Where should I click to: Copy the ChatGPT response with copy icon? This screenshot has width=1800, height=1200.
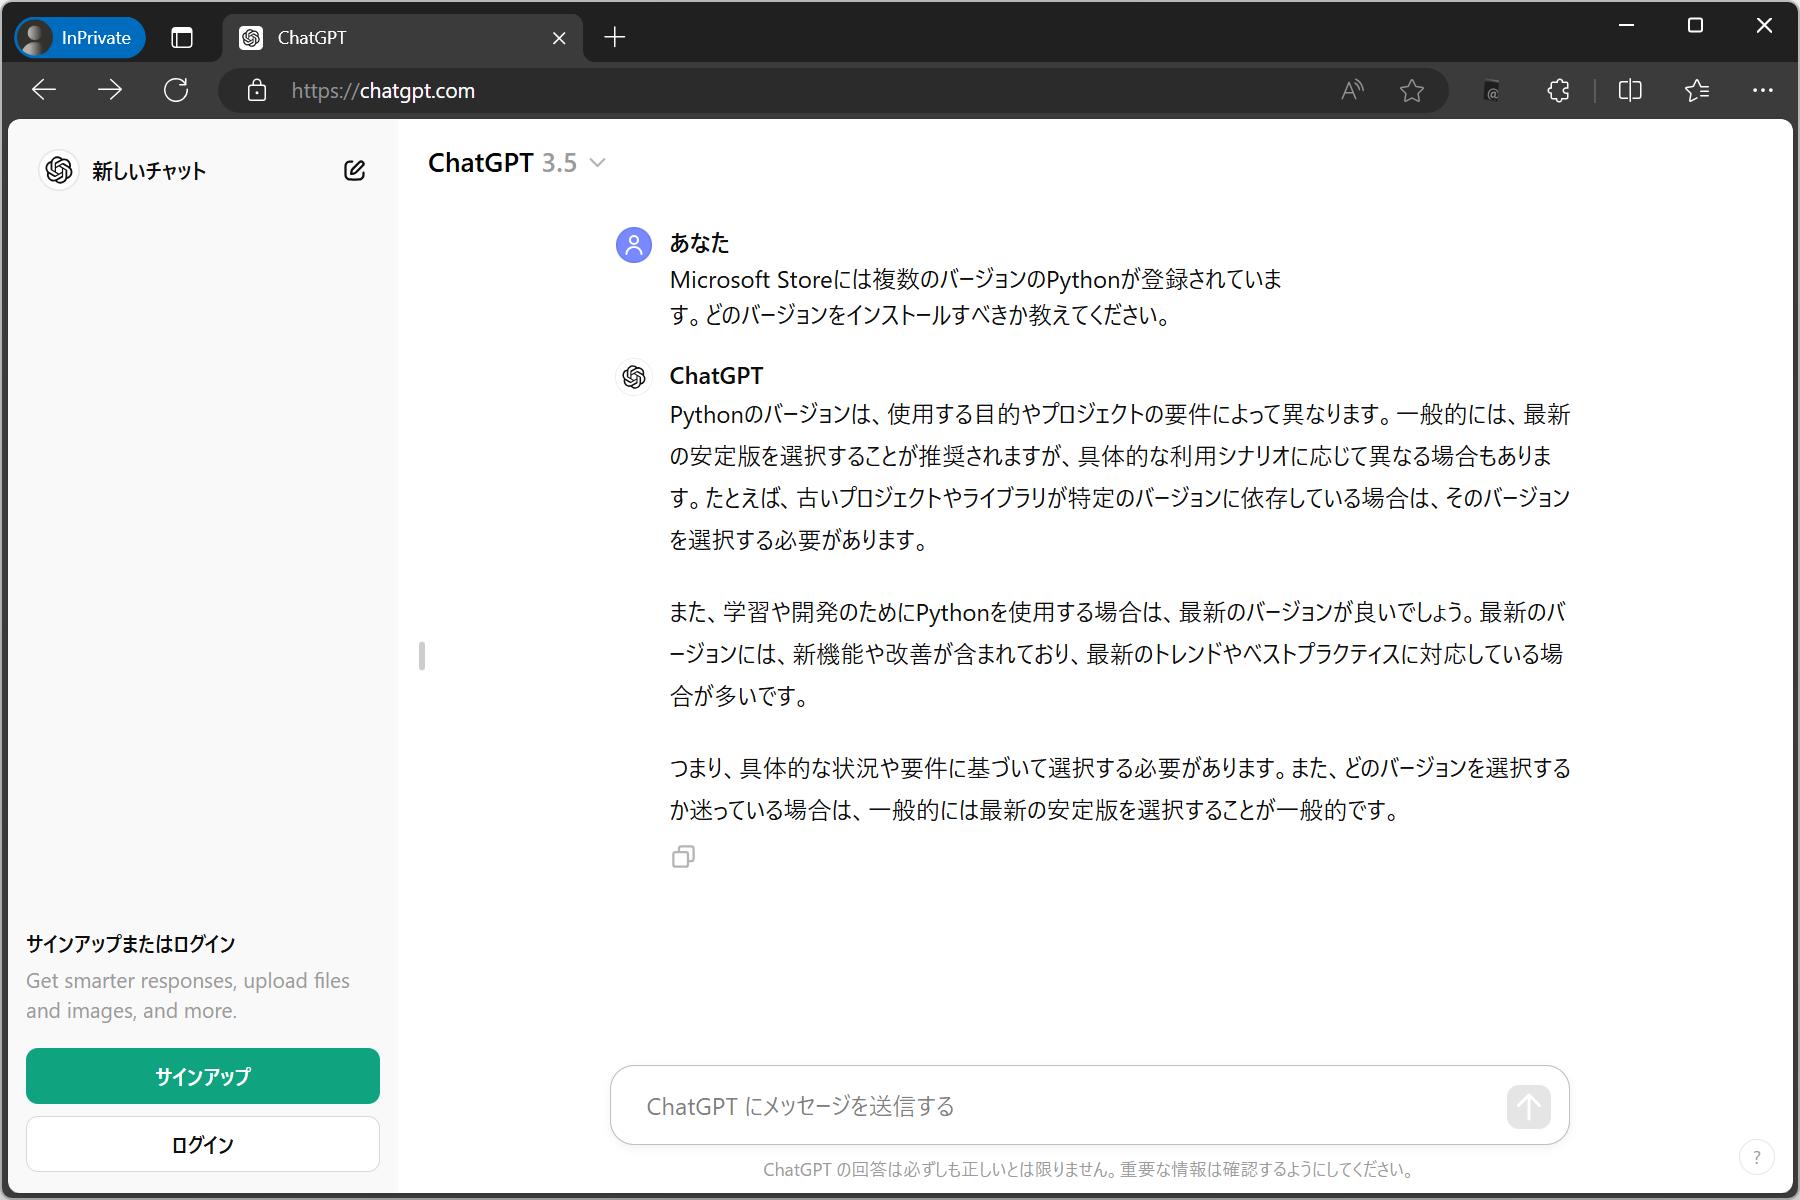tap(683, 856)
